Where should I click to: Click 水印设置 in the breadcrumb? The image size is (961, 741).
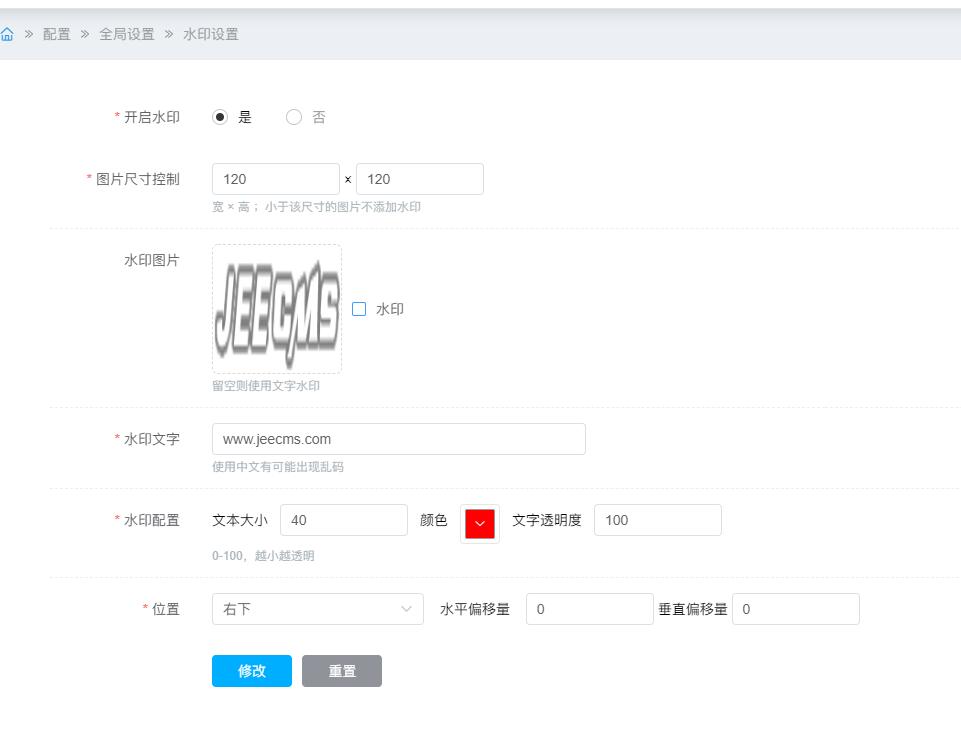pos(211,34)
